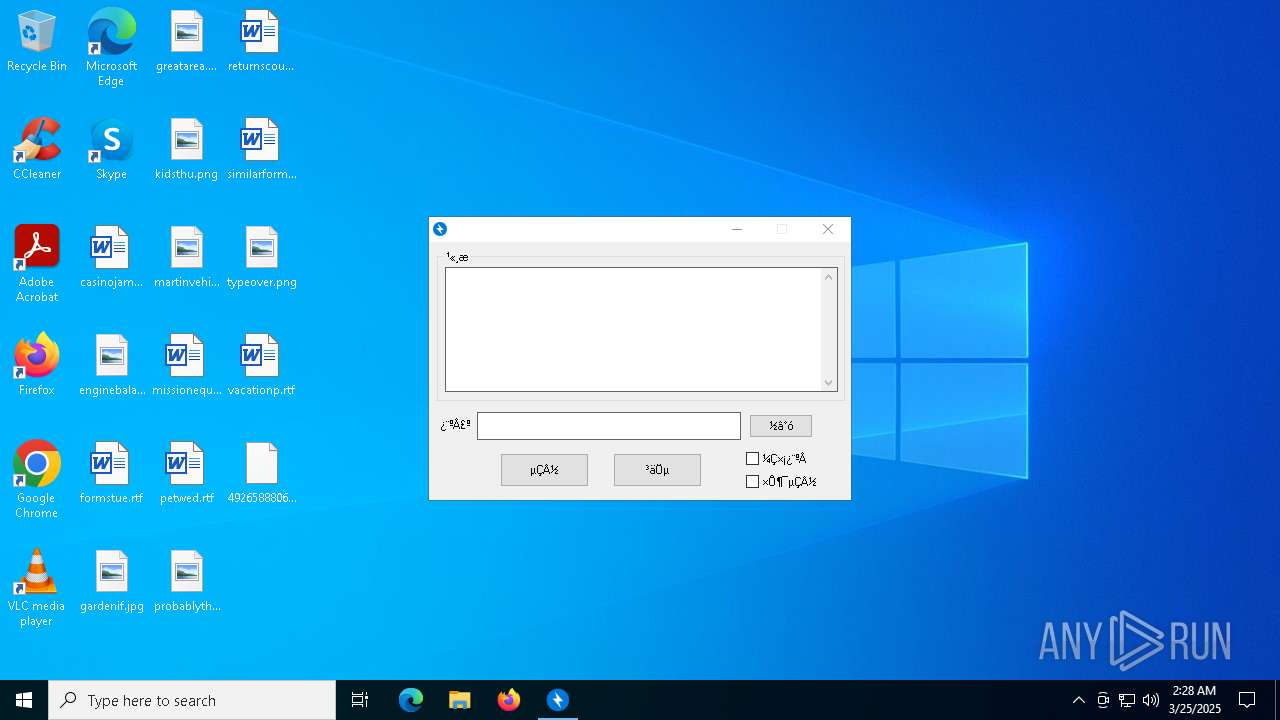Open the taskbar clock showing 2:28 AM
The width and height of the screenshot is (1280, 720).
[x=1195, y=700]
